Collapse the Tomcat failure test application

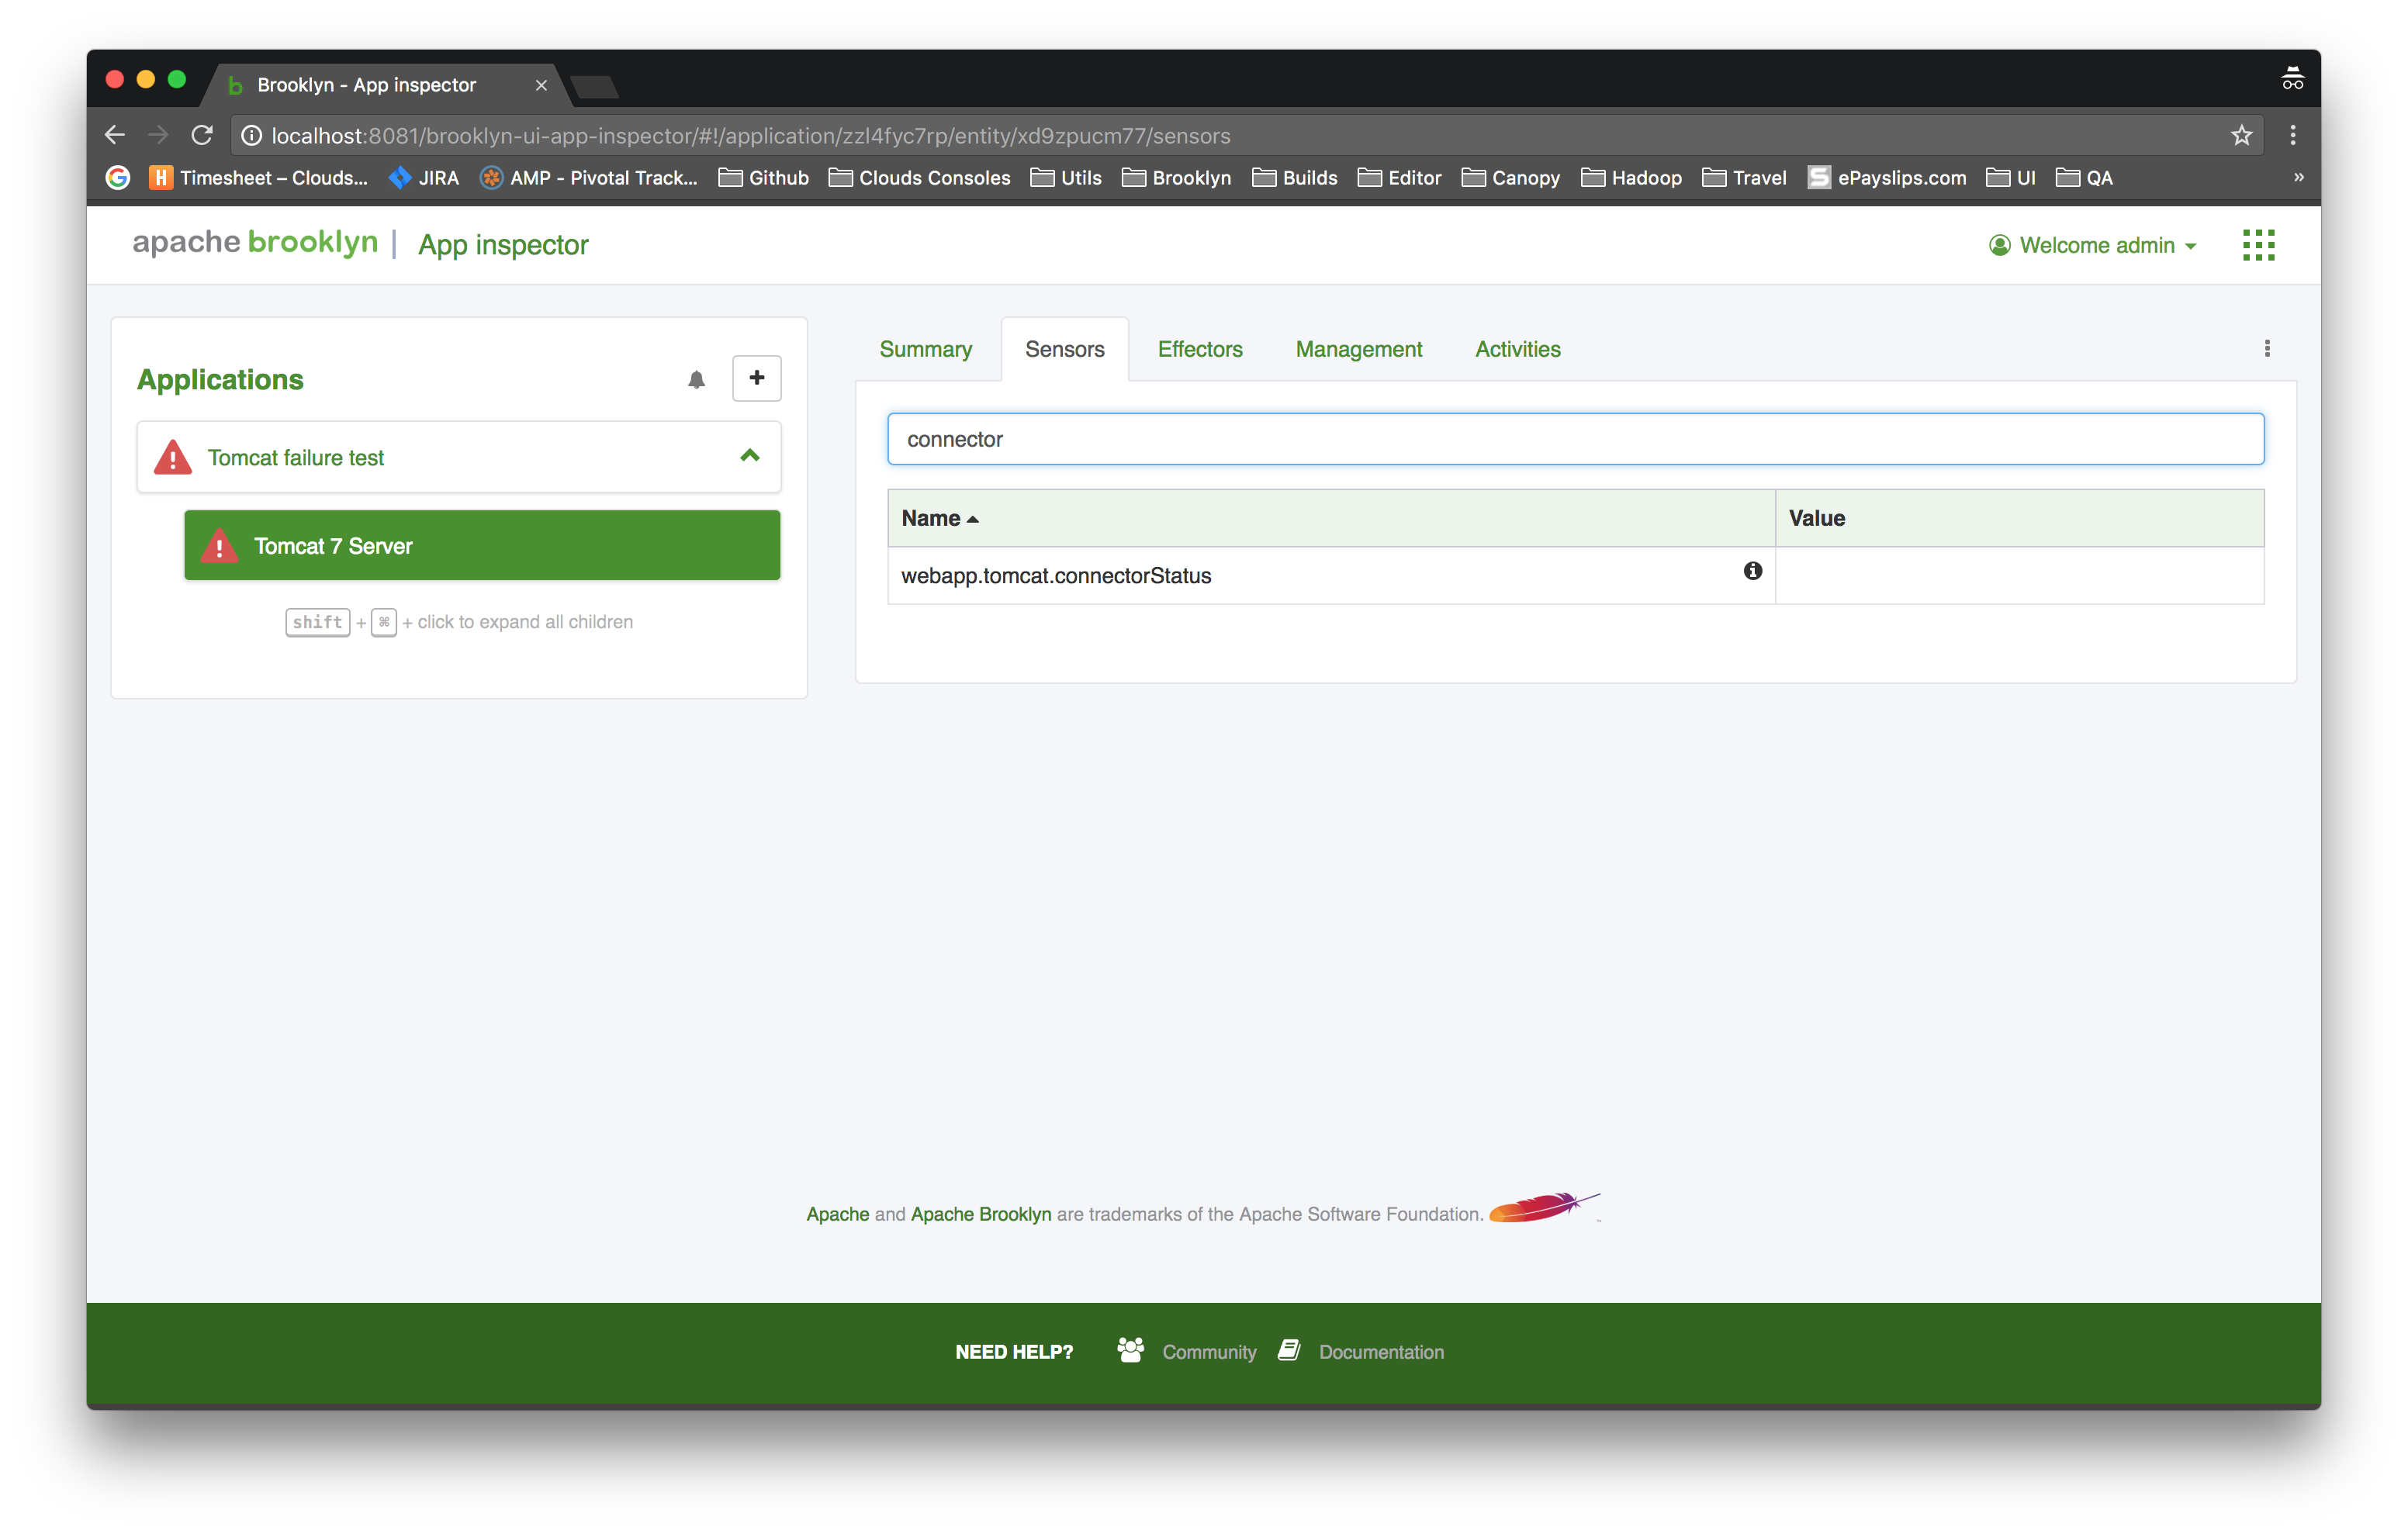750,456
